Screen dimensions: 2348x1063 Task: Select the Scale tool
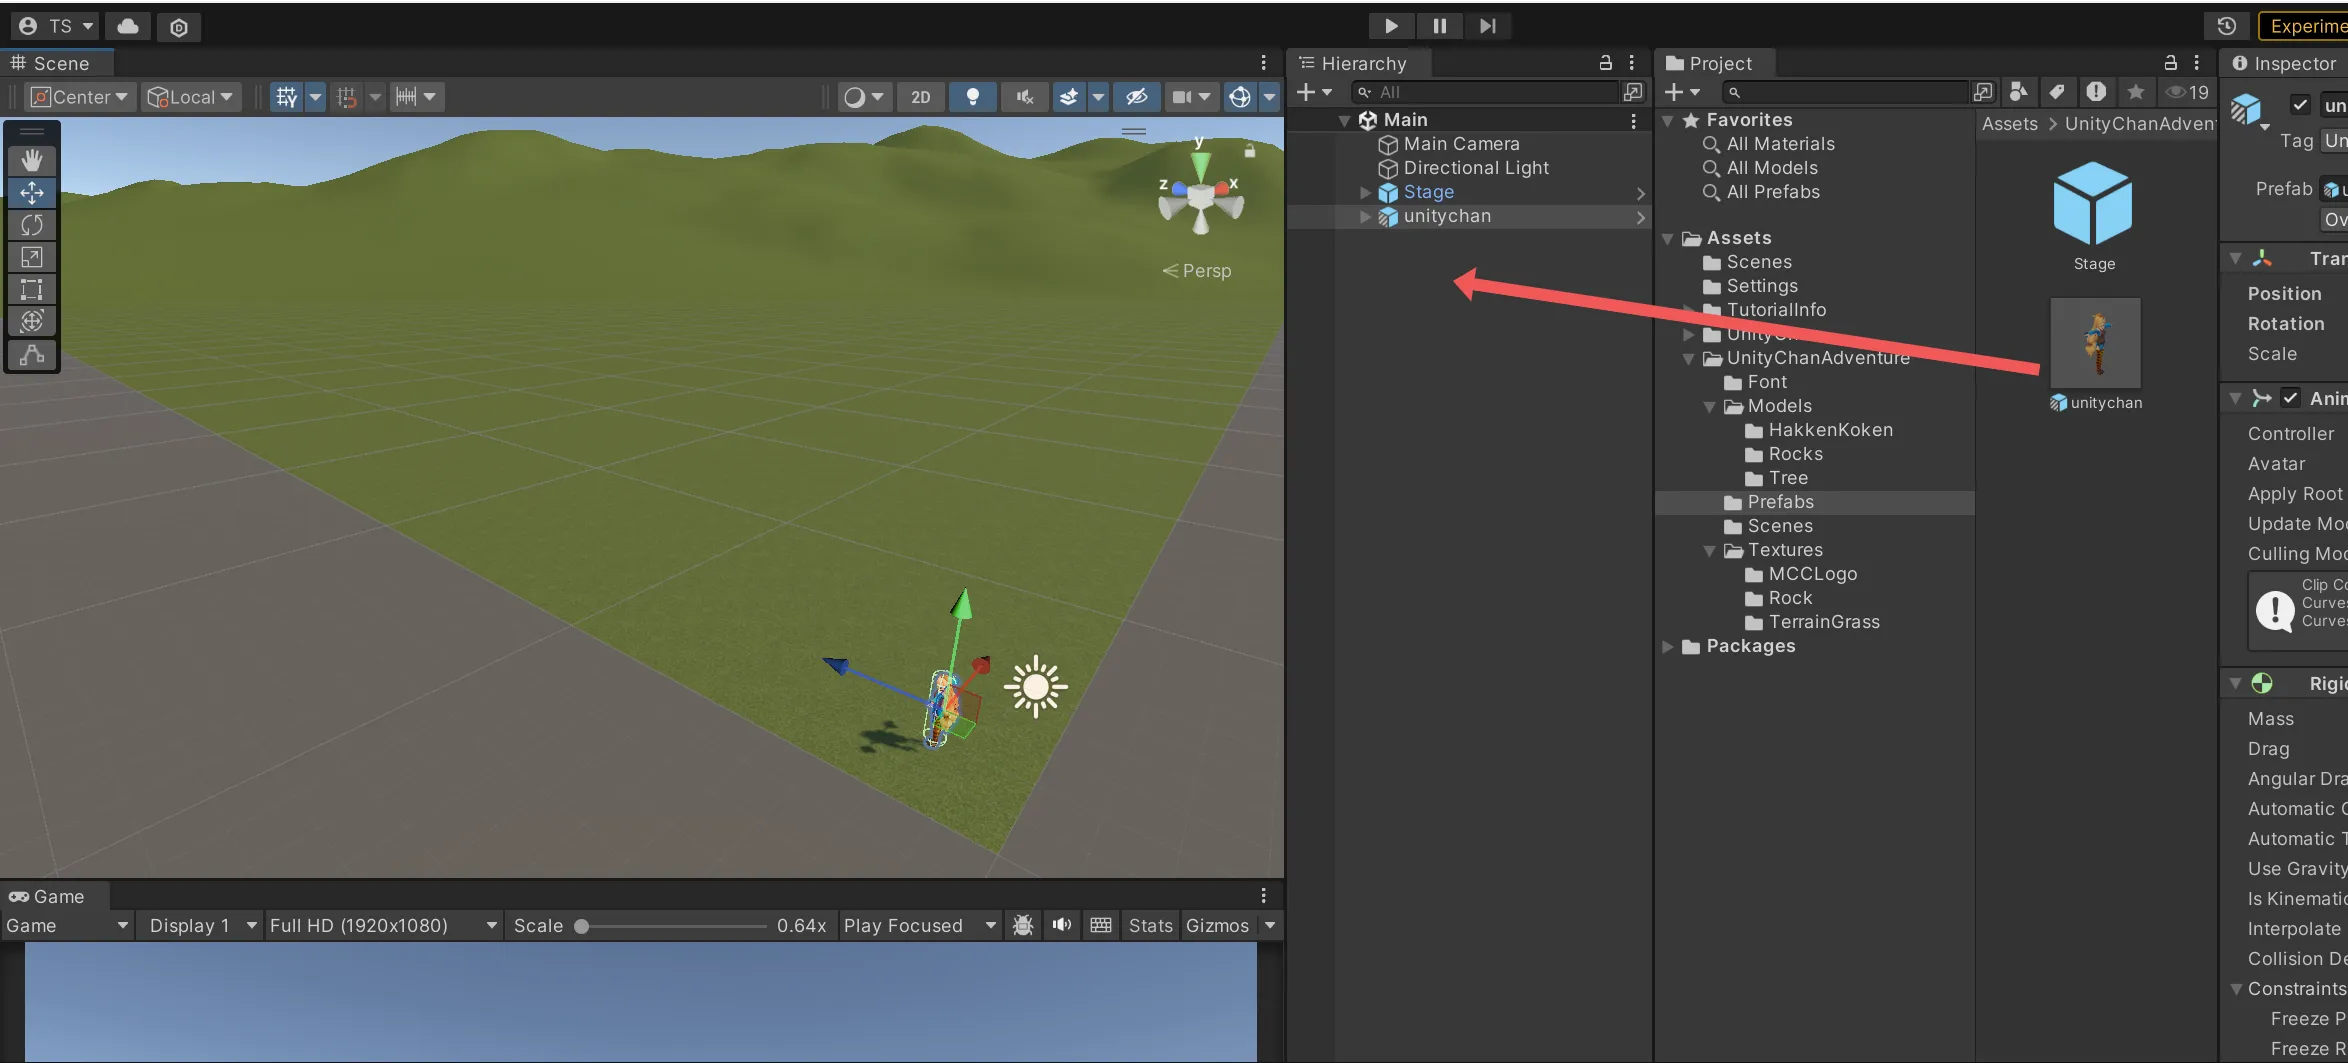click(32, 257)
